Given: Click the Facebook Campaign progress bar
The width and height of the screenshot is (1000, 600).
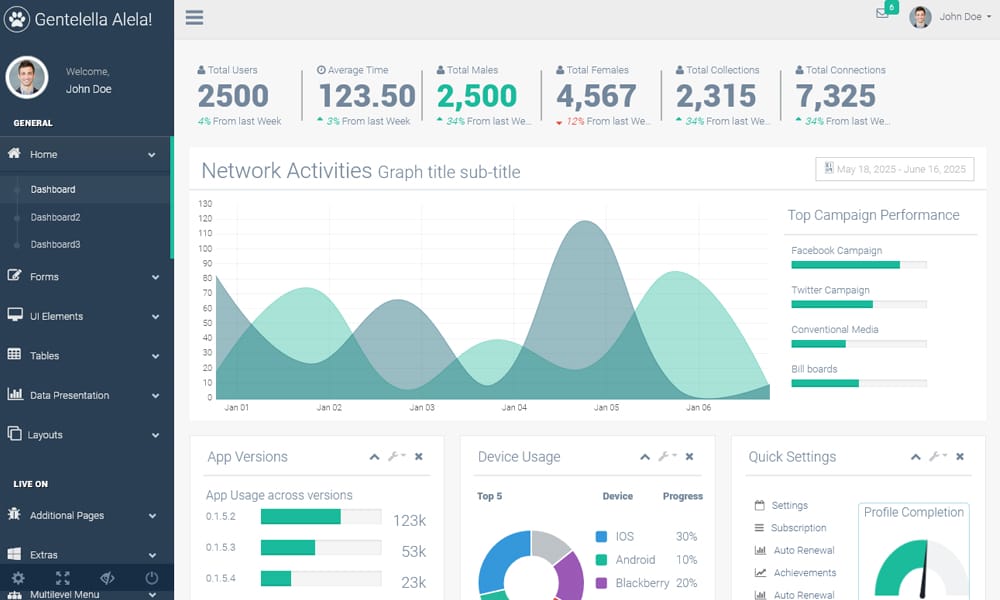Looking at the screenshot, I should (858, 265).
